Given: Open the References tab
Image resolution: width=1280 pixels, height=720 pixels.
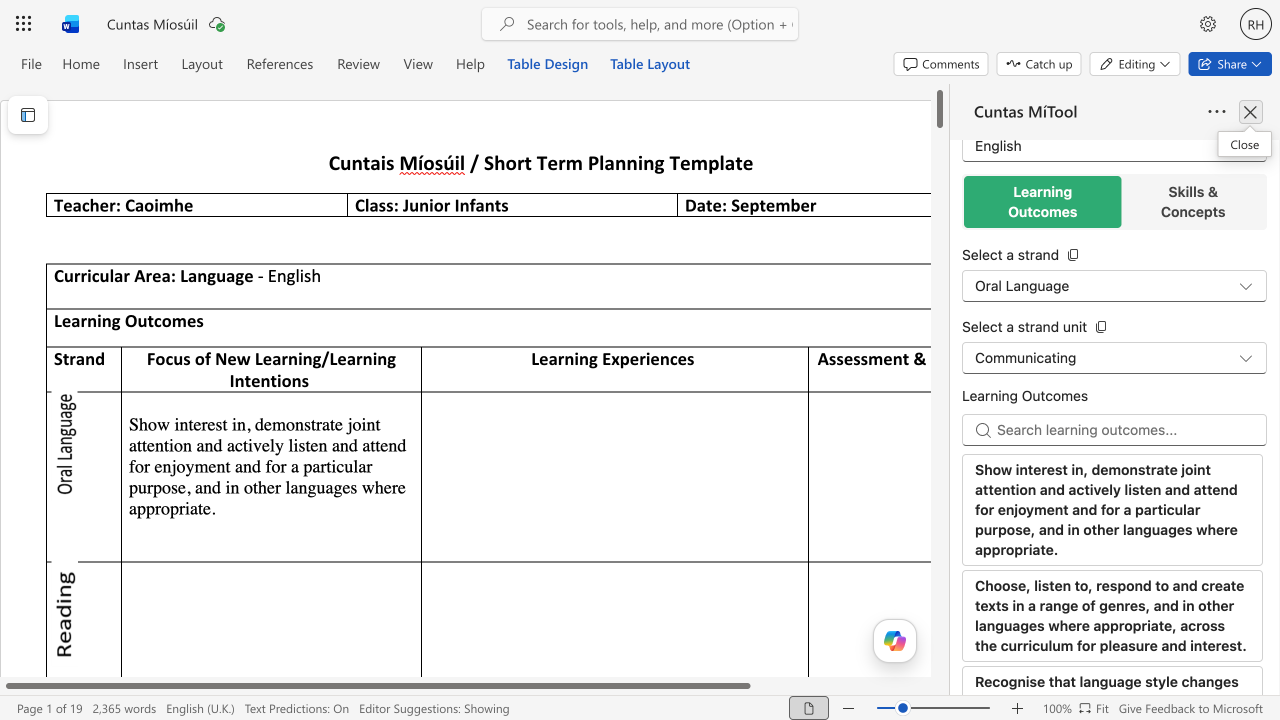Looking at the screenshot, I should pyautogui.click(x=280, y=64).
